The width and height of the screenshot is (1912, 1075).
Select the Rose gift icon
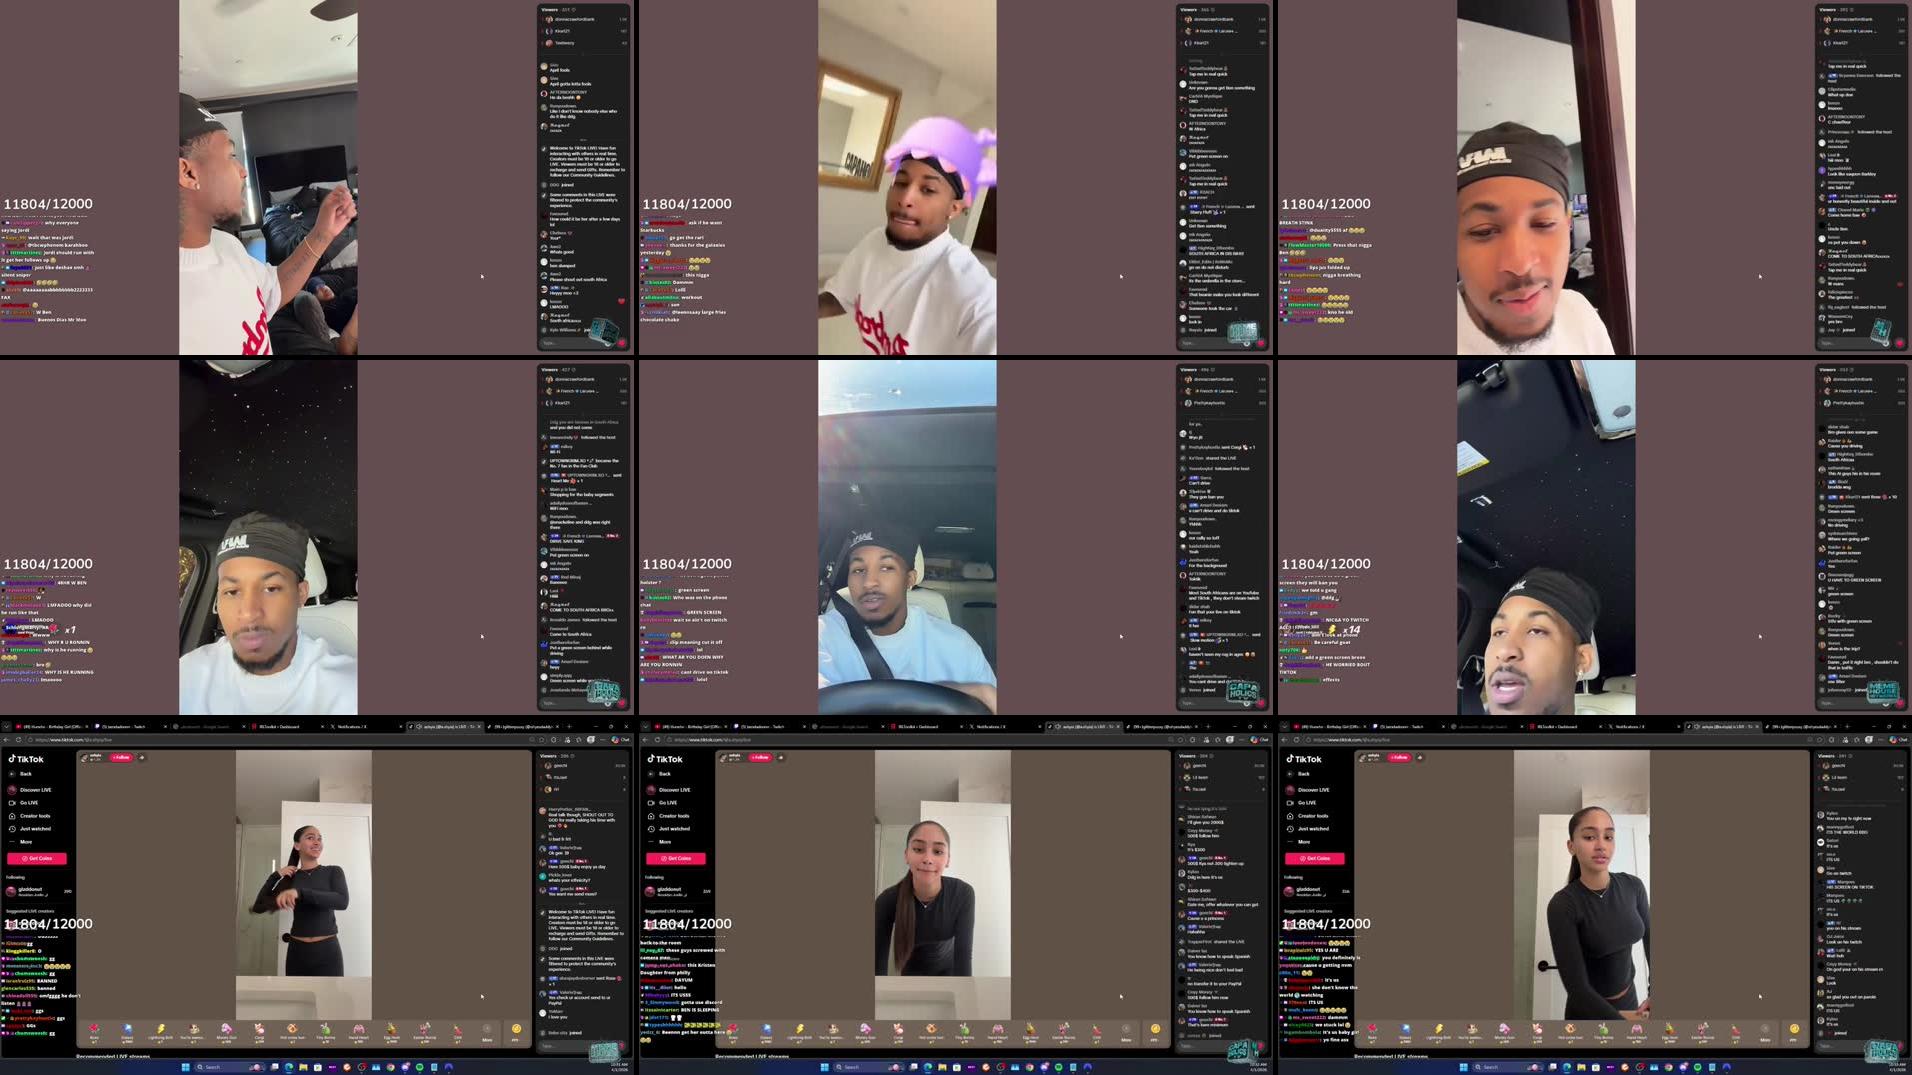[x=93, y=1031]
